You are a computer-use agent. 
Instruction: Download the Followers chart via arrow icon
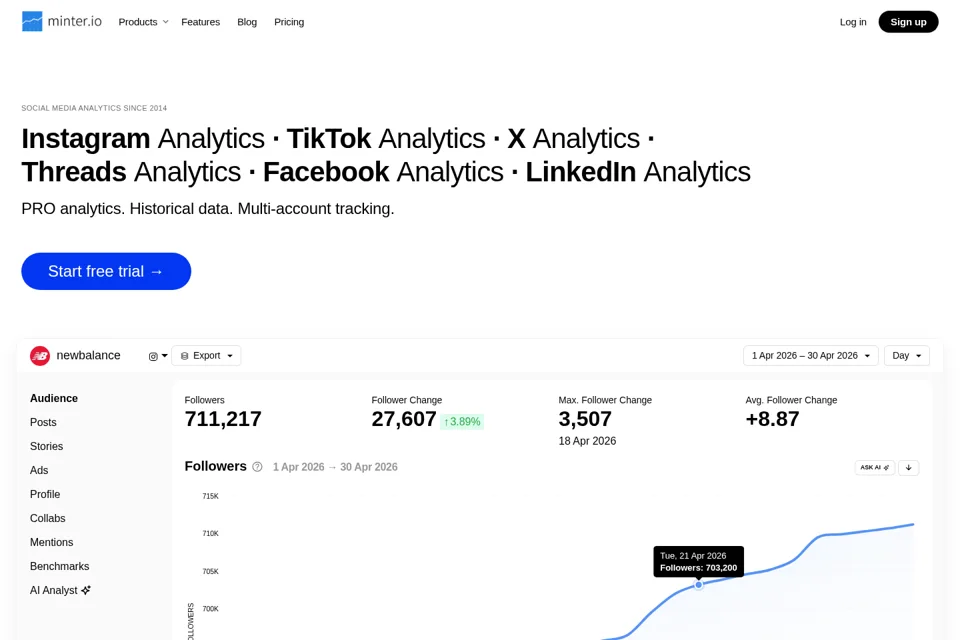pos(909,468)
